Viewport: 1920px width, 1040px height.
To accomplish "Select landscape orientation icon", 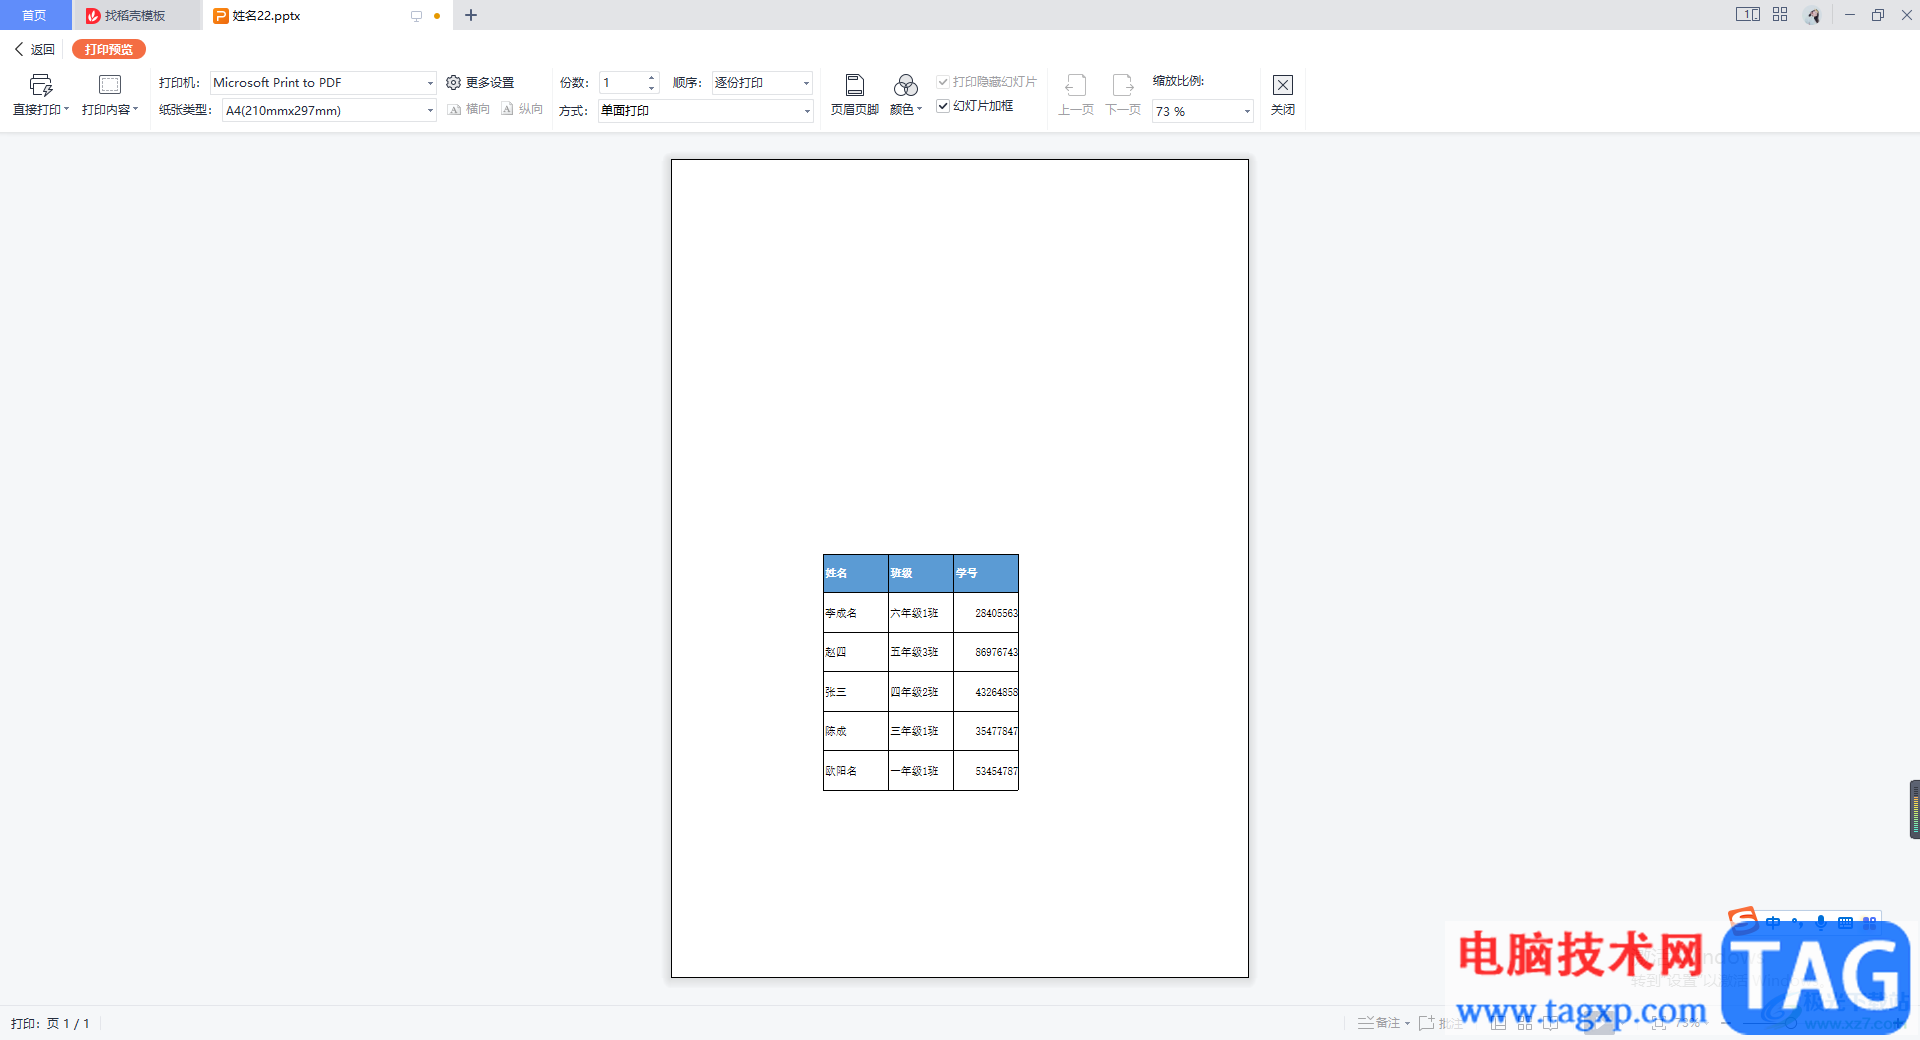I will click(x=455, y=110).
